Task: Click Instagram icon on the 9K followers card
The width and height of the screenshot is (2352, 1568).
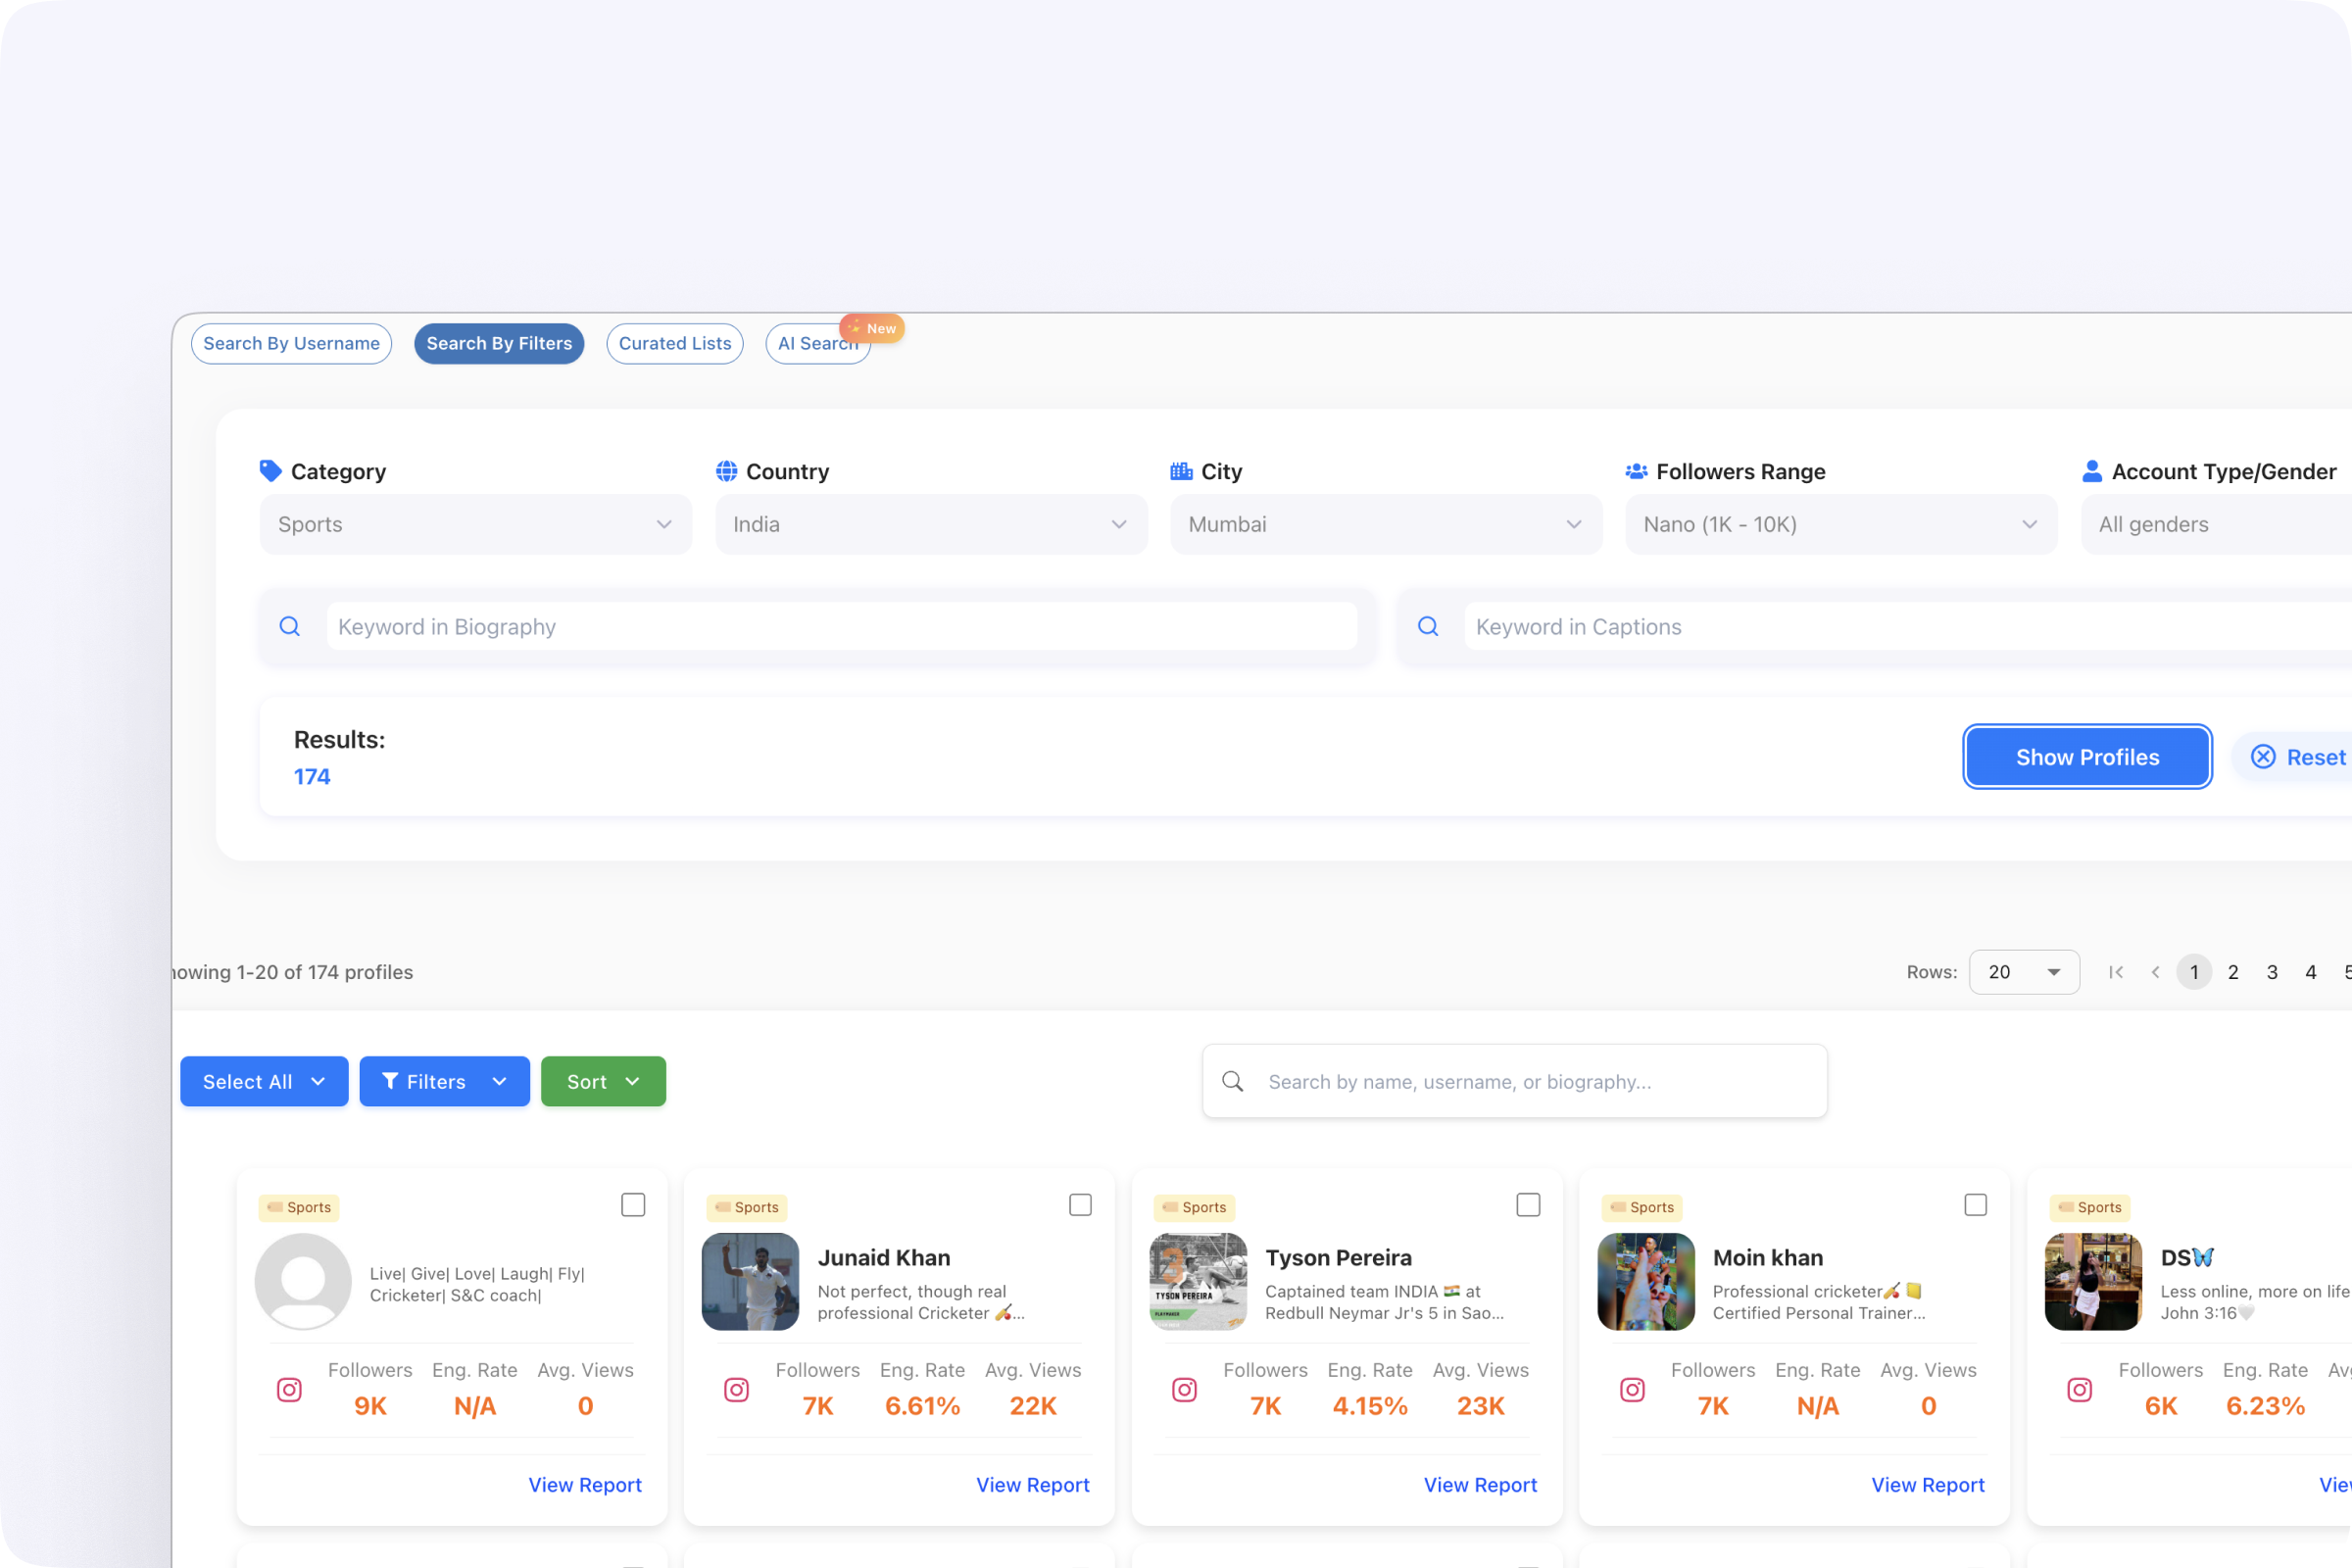Action: coord(289,1389)
